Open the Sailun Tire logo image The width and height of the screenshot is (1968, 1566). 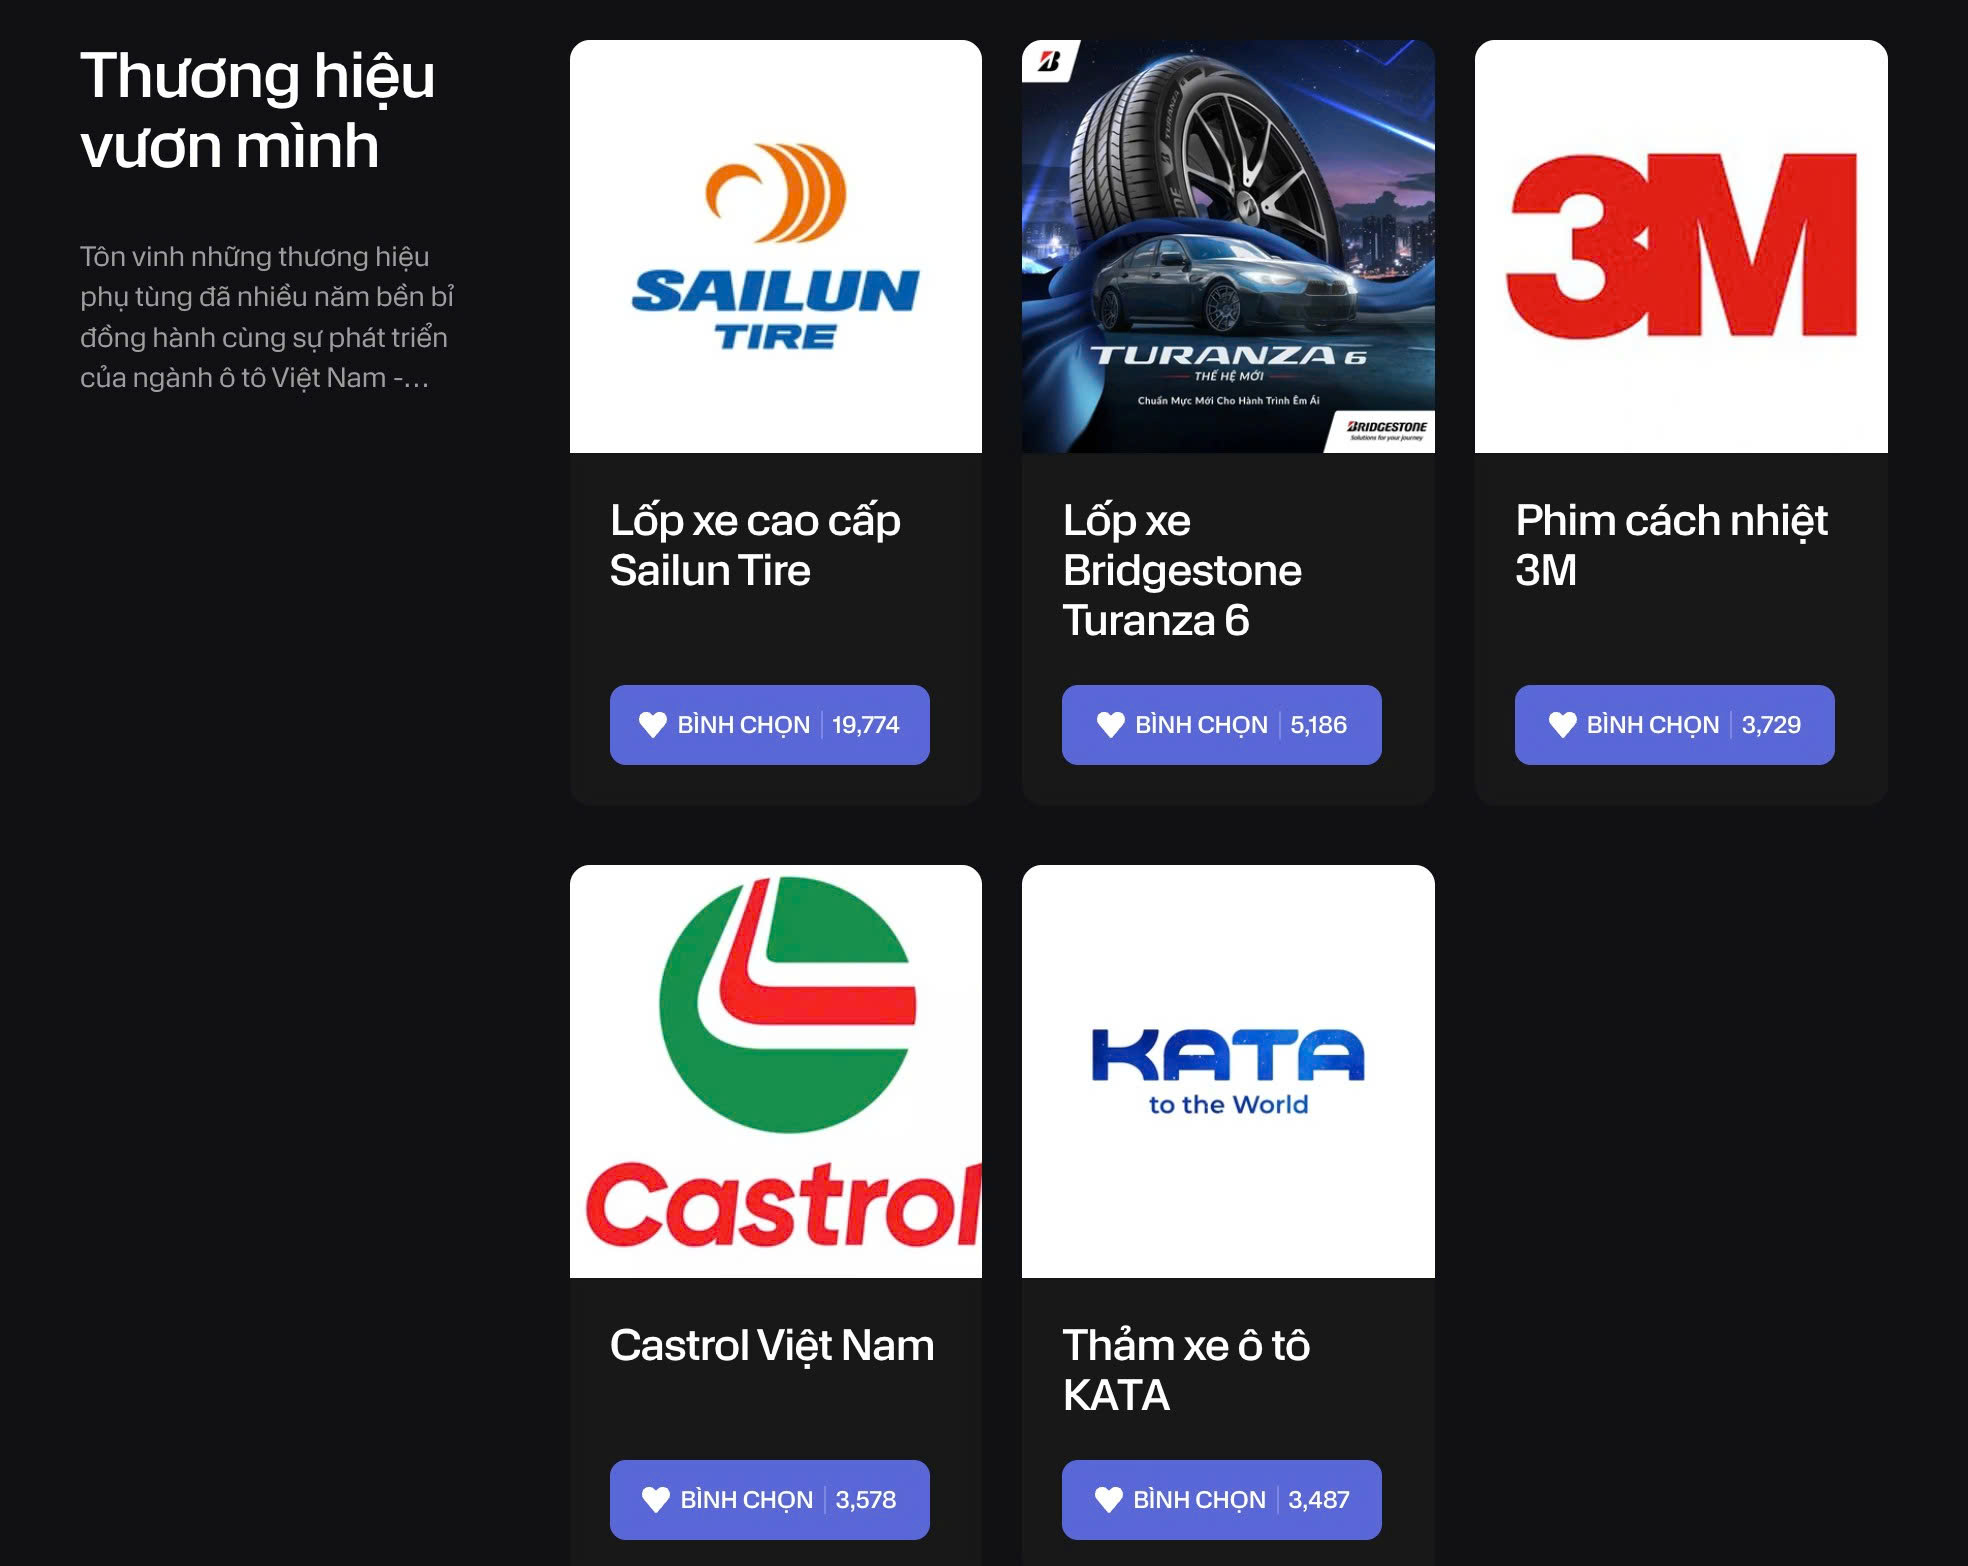click(776, 246)
